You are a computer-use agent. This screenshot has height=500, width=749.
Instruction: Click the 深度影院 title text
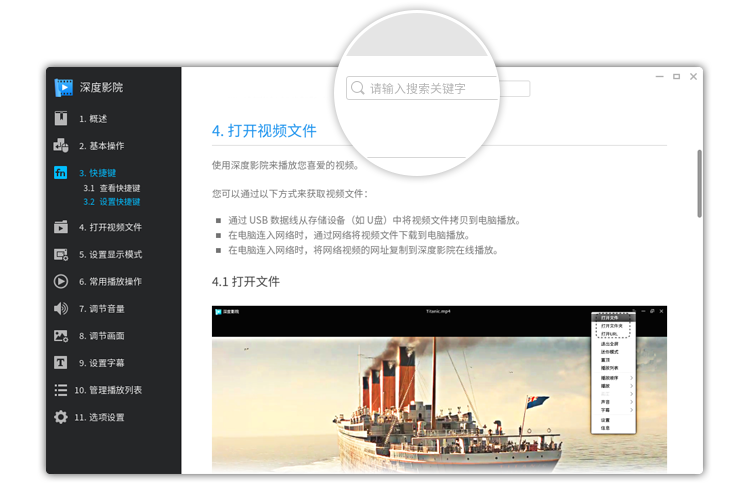click(x=101, y=87)
